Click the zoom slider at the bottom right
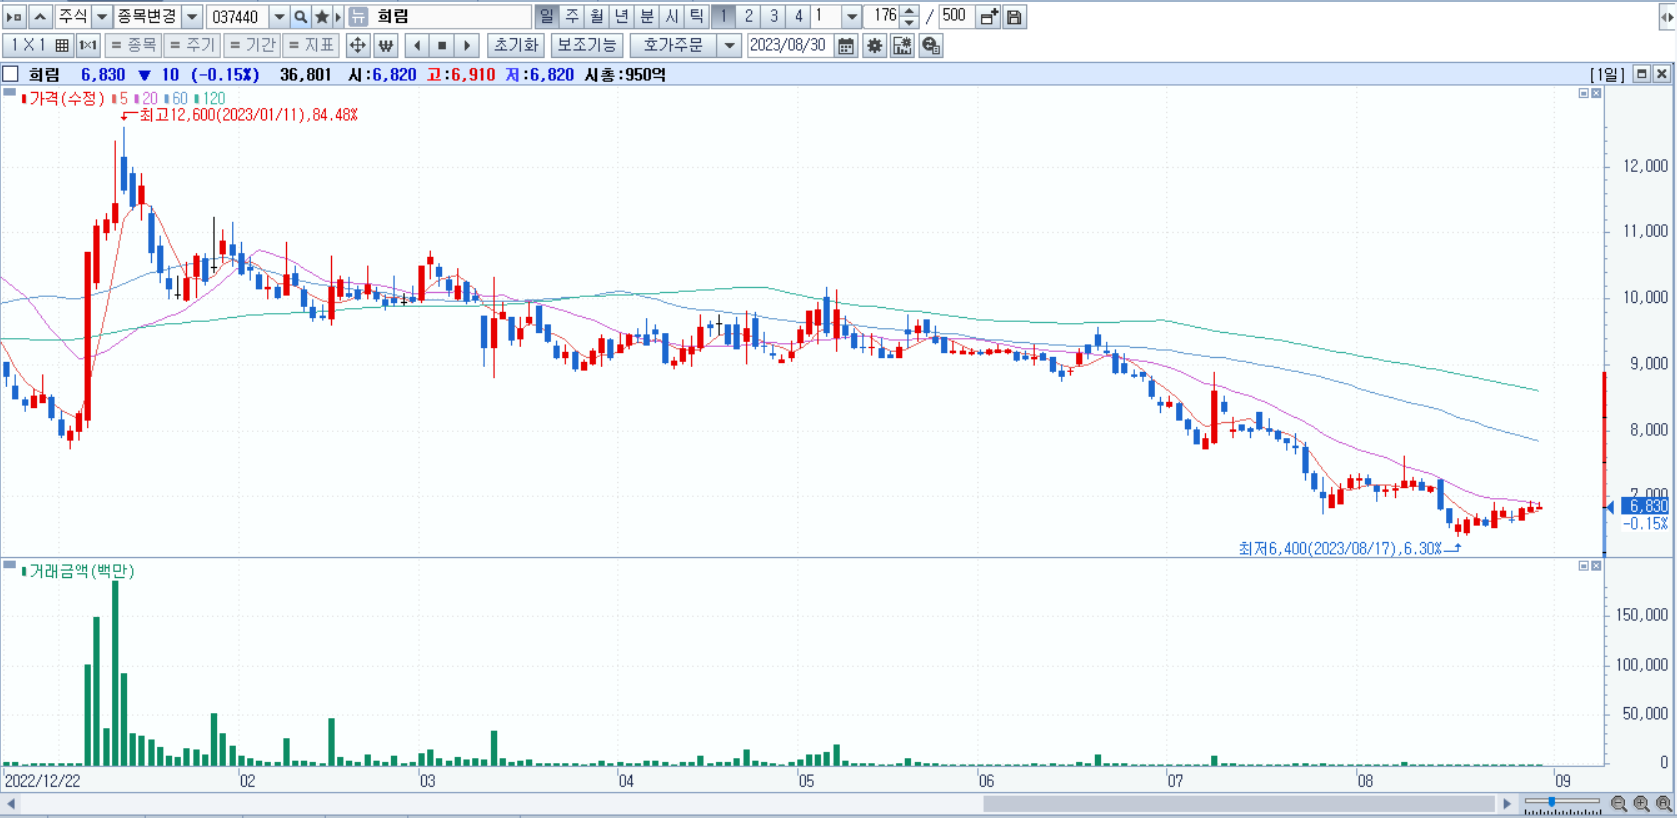The height and width of the screenshot is (818, 1677). [x=1562, y=803]
